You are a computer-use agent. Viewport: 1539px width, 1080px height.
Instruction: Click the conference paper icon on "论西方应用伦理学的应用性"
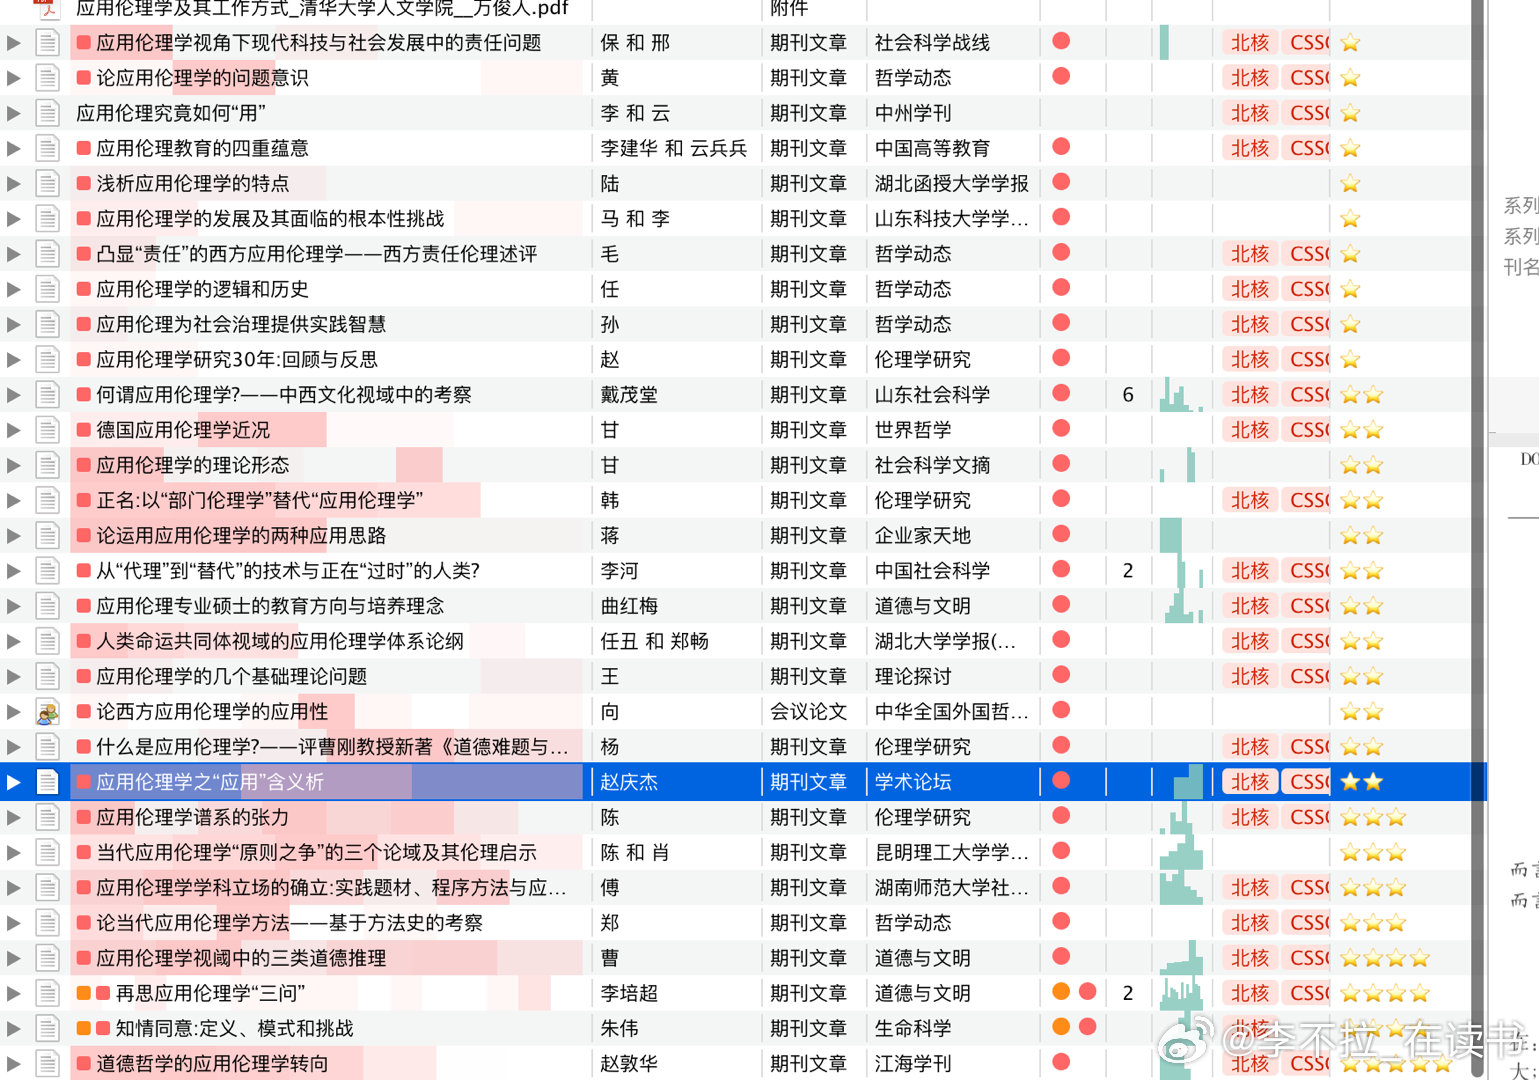47,711
